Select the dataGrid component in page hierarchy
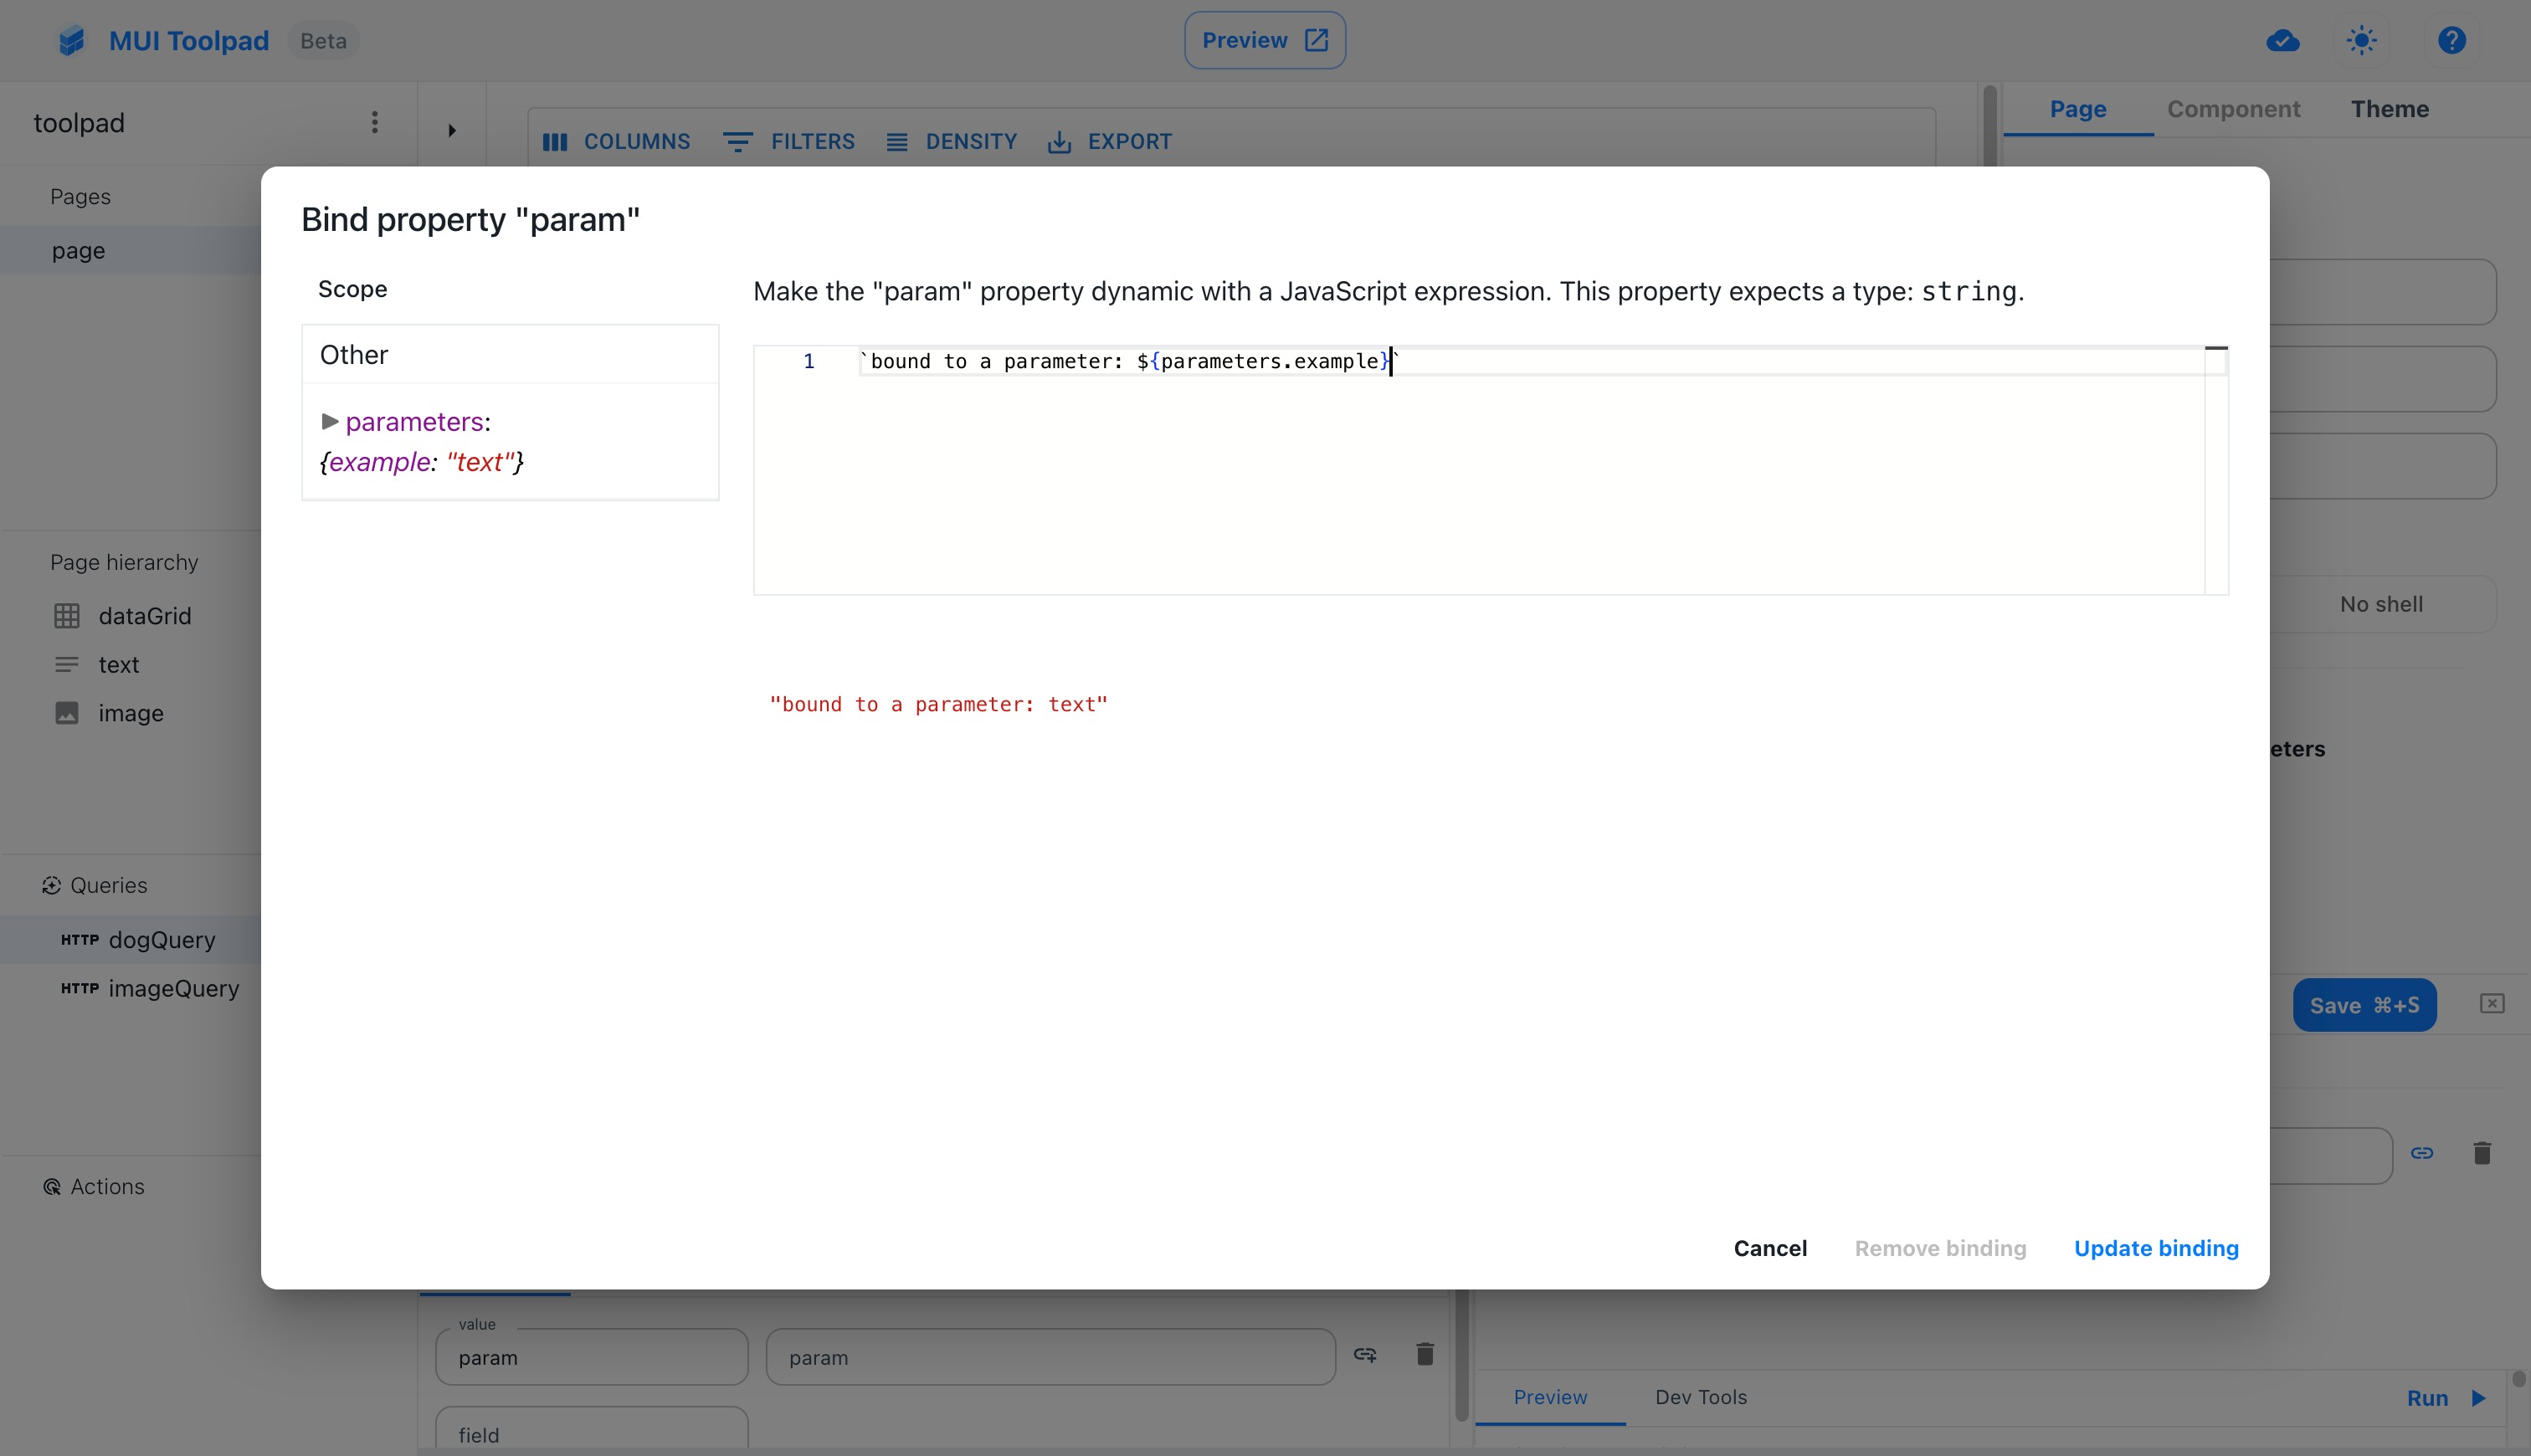Viewport: 2531px width, 1456px height. [143, 615]
